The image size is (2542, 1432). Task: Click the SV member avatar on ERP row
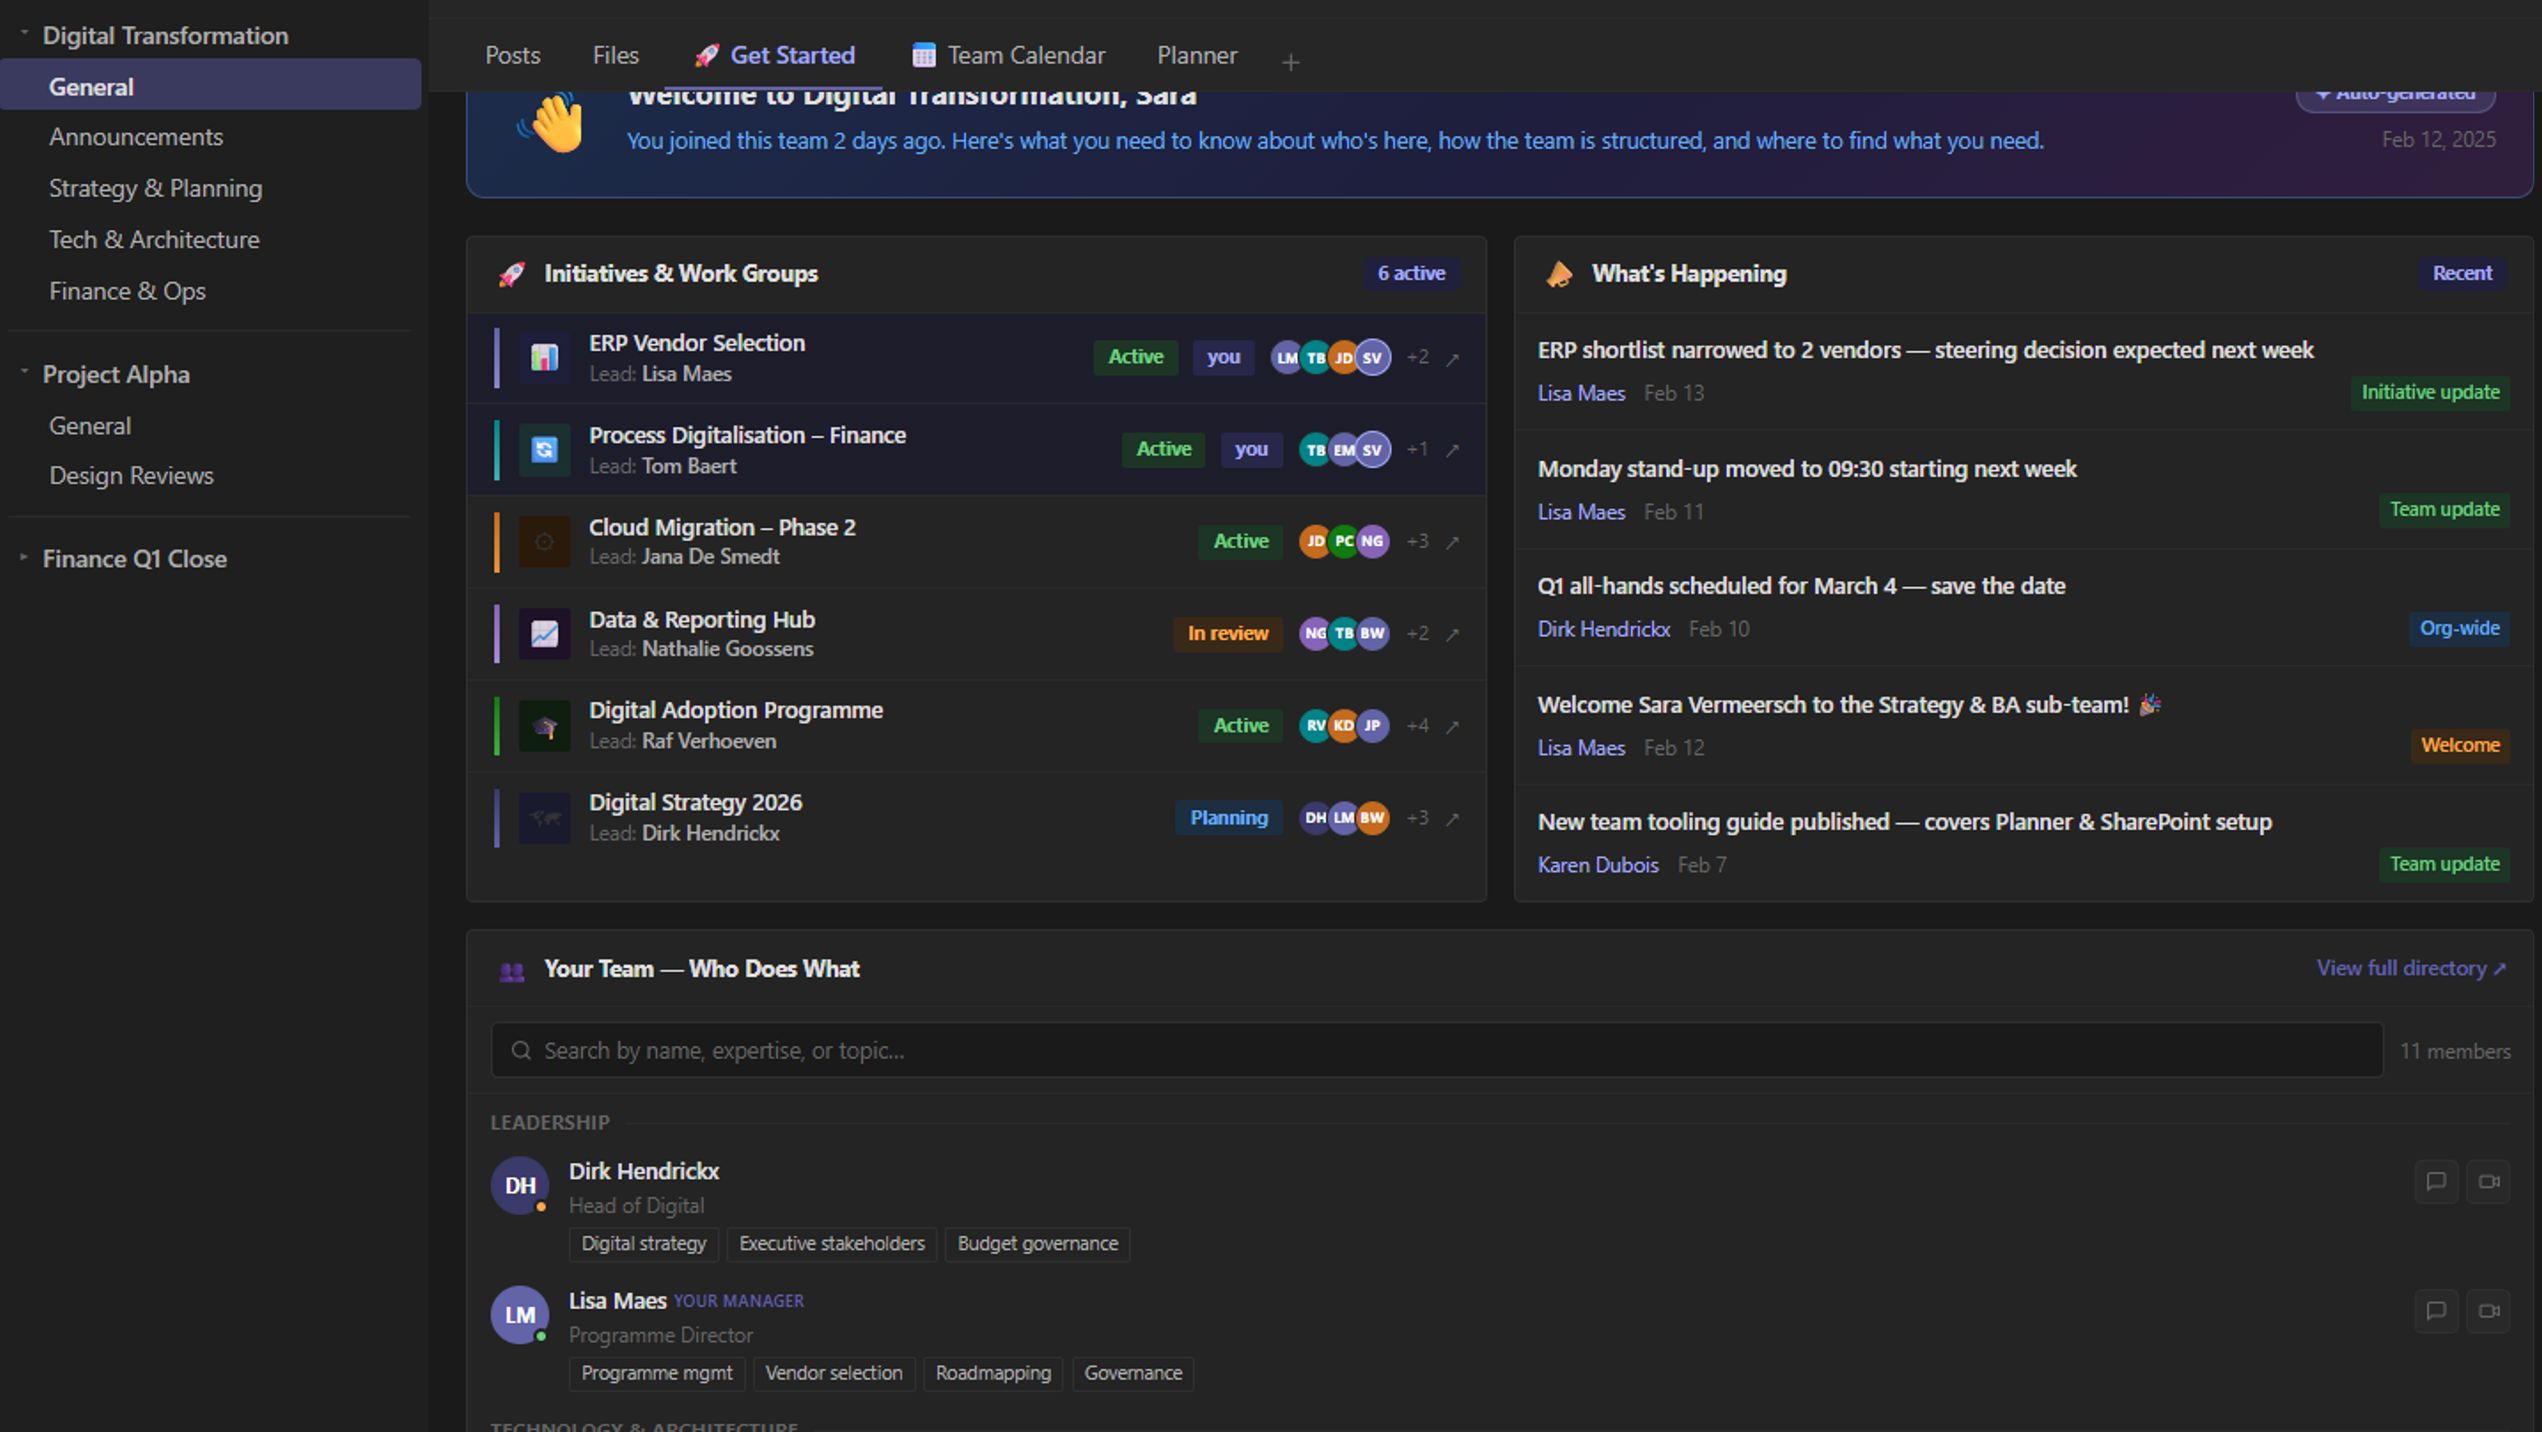point(1372,358)
